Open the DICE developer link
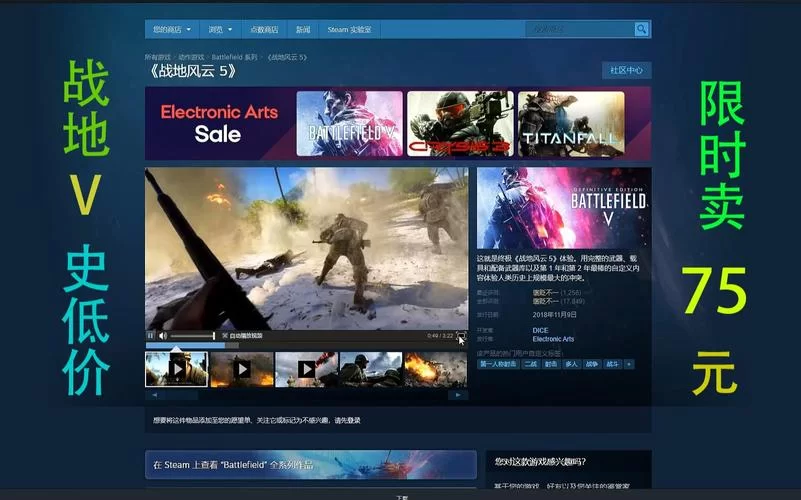Image resolution: width=801 pixels, height=500 pixels. 540,330
